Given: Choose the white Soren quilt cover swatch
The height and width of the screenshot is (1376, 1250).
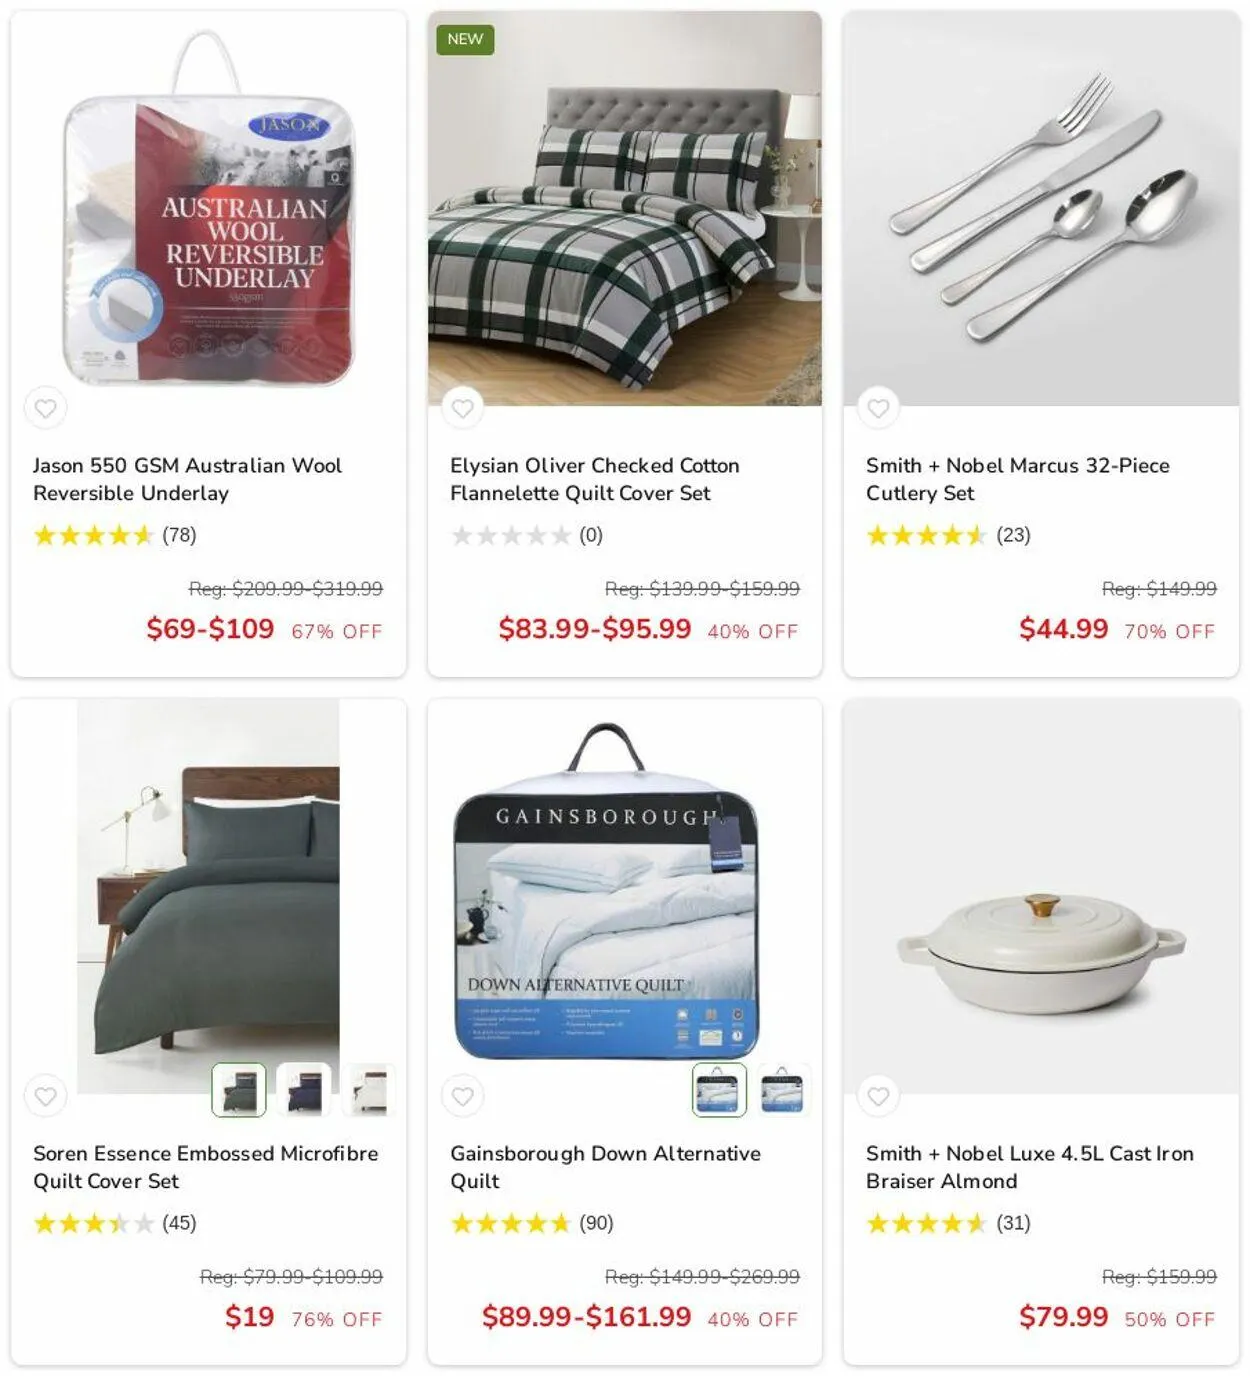Looking at the screenshot, I should tap(369, 1090).
